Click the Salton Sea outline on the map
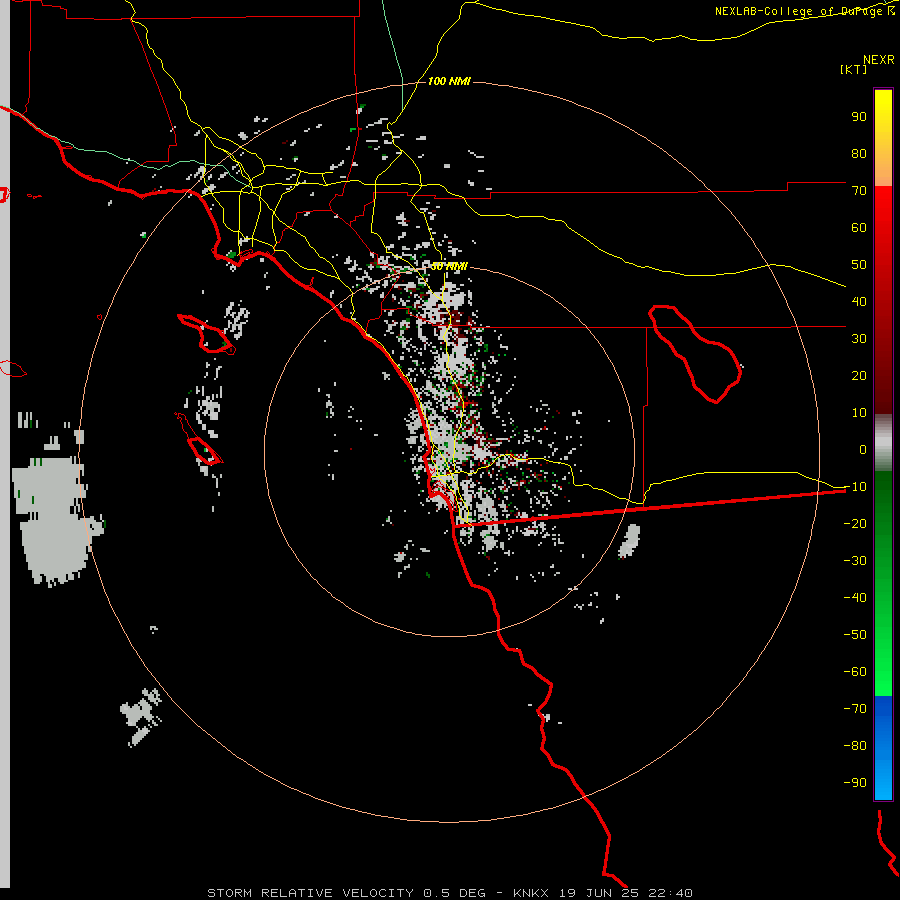Image resolution: width=900 pixels, height=900 pixels. tap(695, 354)
